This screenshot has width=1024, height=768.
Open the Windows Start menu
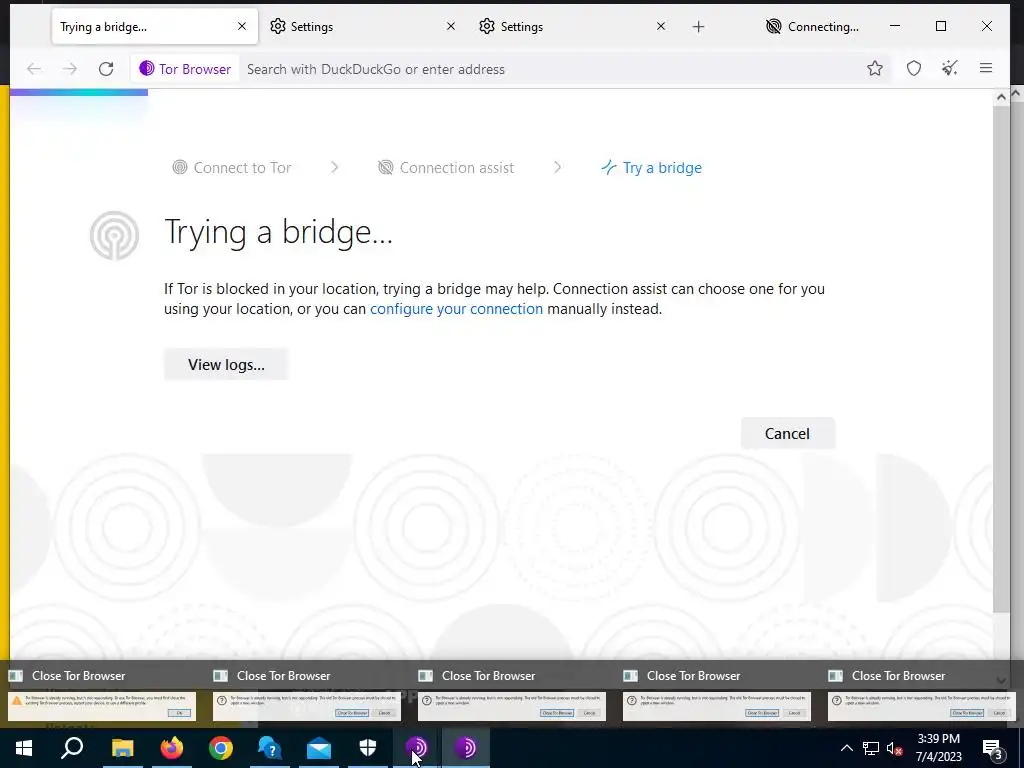[x=24, y=748]
